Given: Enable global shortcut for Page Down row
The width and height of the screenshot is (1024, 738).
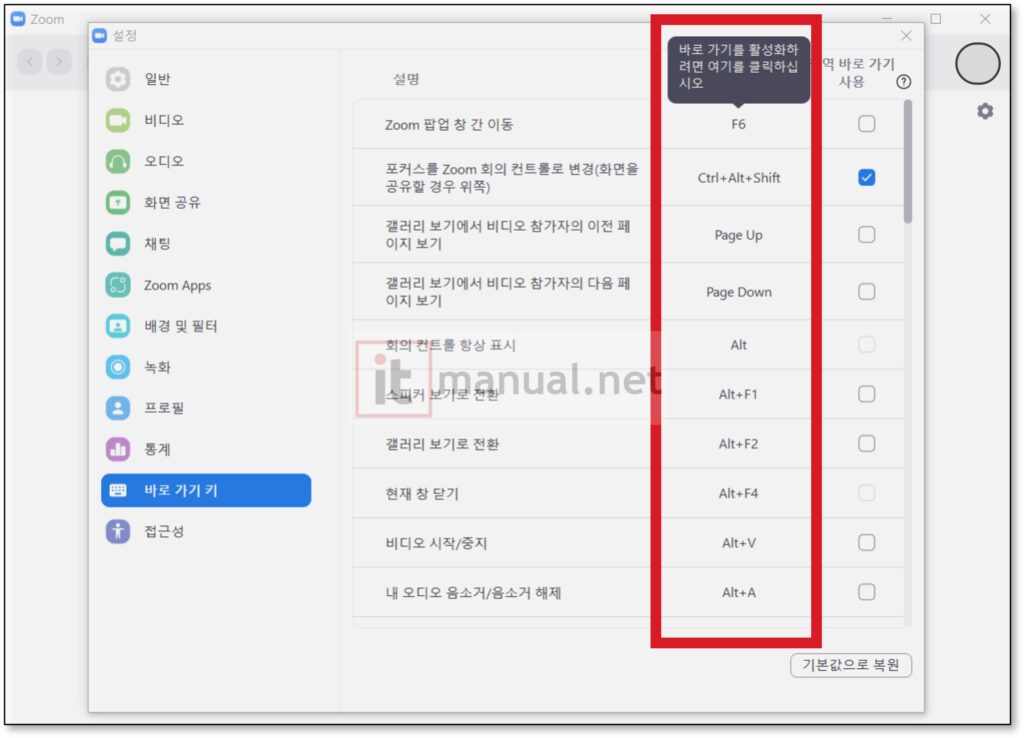Looking at the screenshot, I should (867, 291).
